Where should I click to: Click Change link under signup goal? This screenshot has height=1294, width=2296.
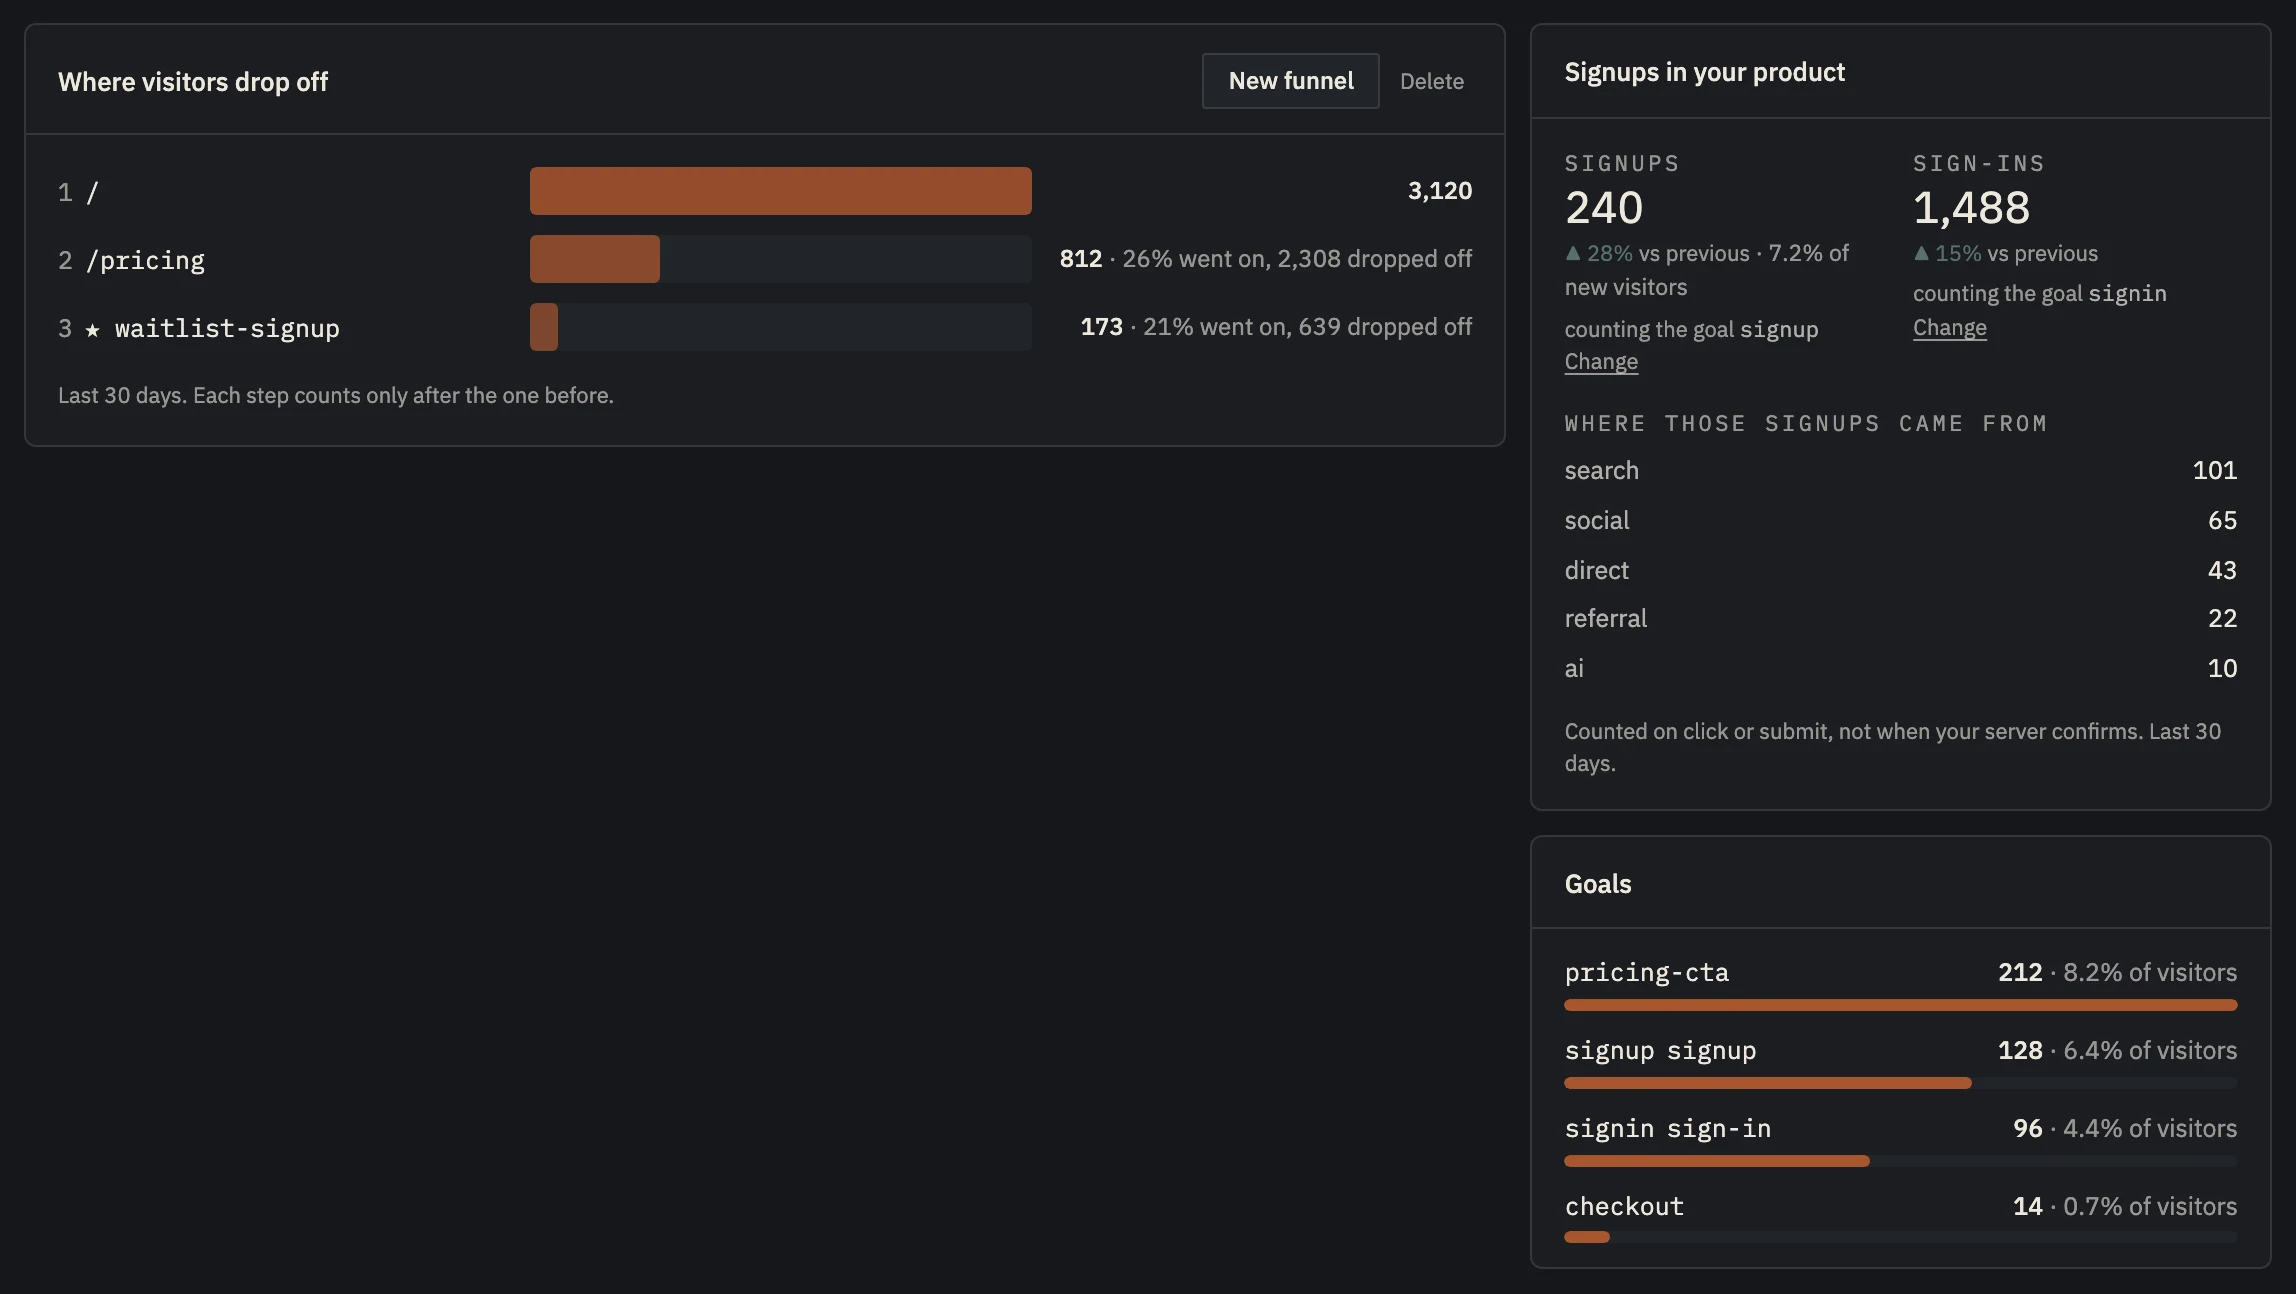tap(1601, 361)
